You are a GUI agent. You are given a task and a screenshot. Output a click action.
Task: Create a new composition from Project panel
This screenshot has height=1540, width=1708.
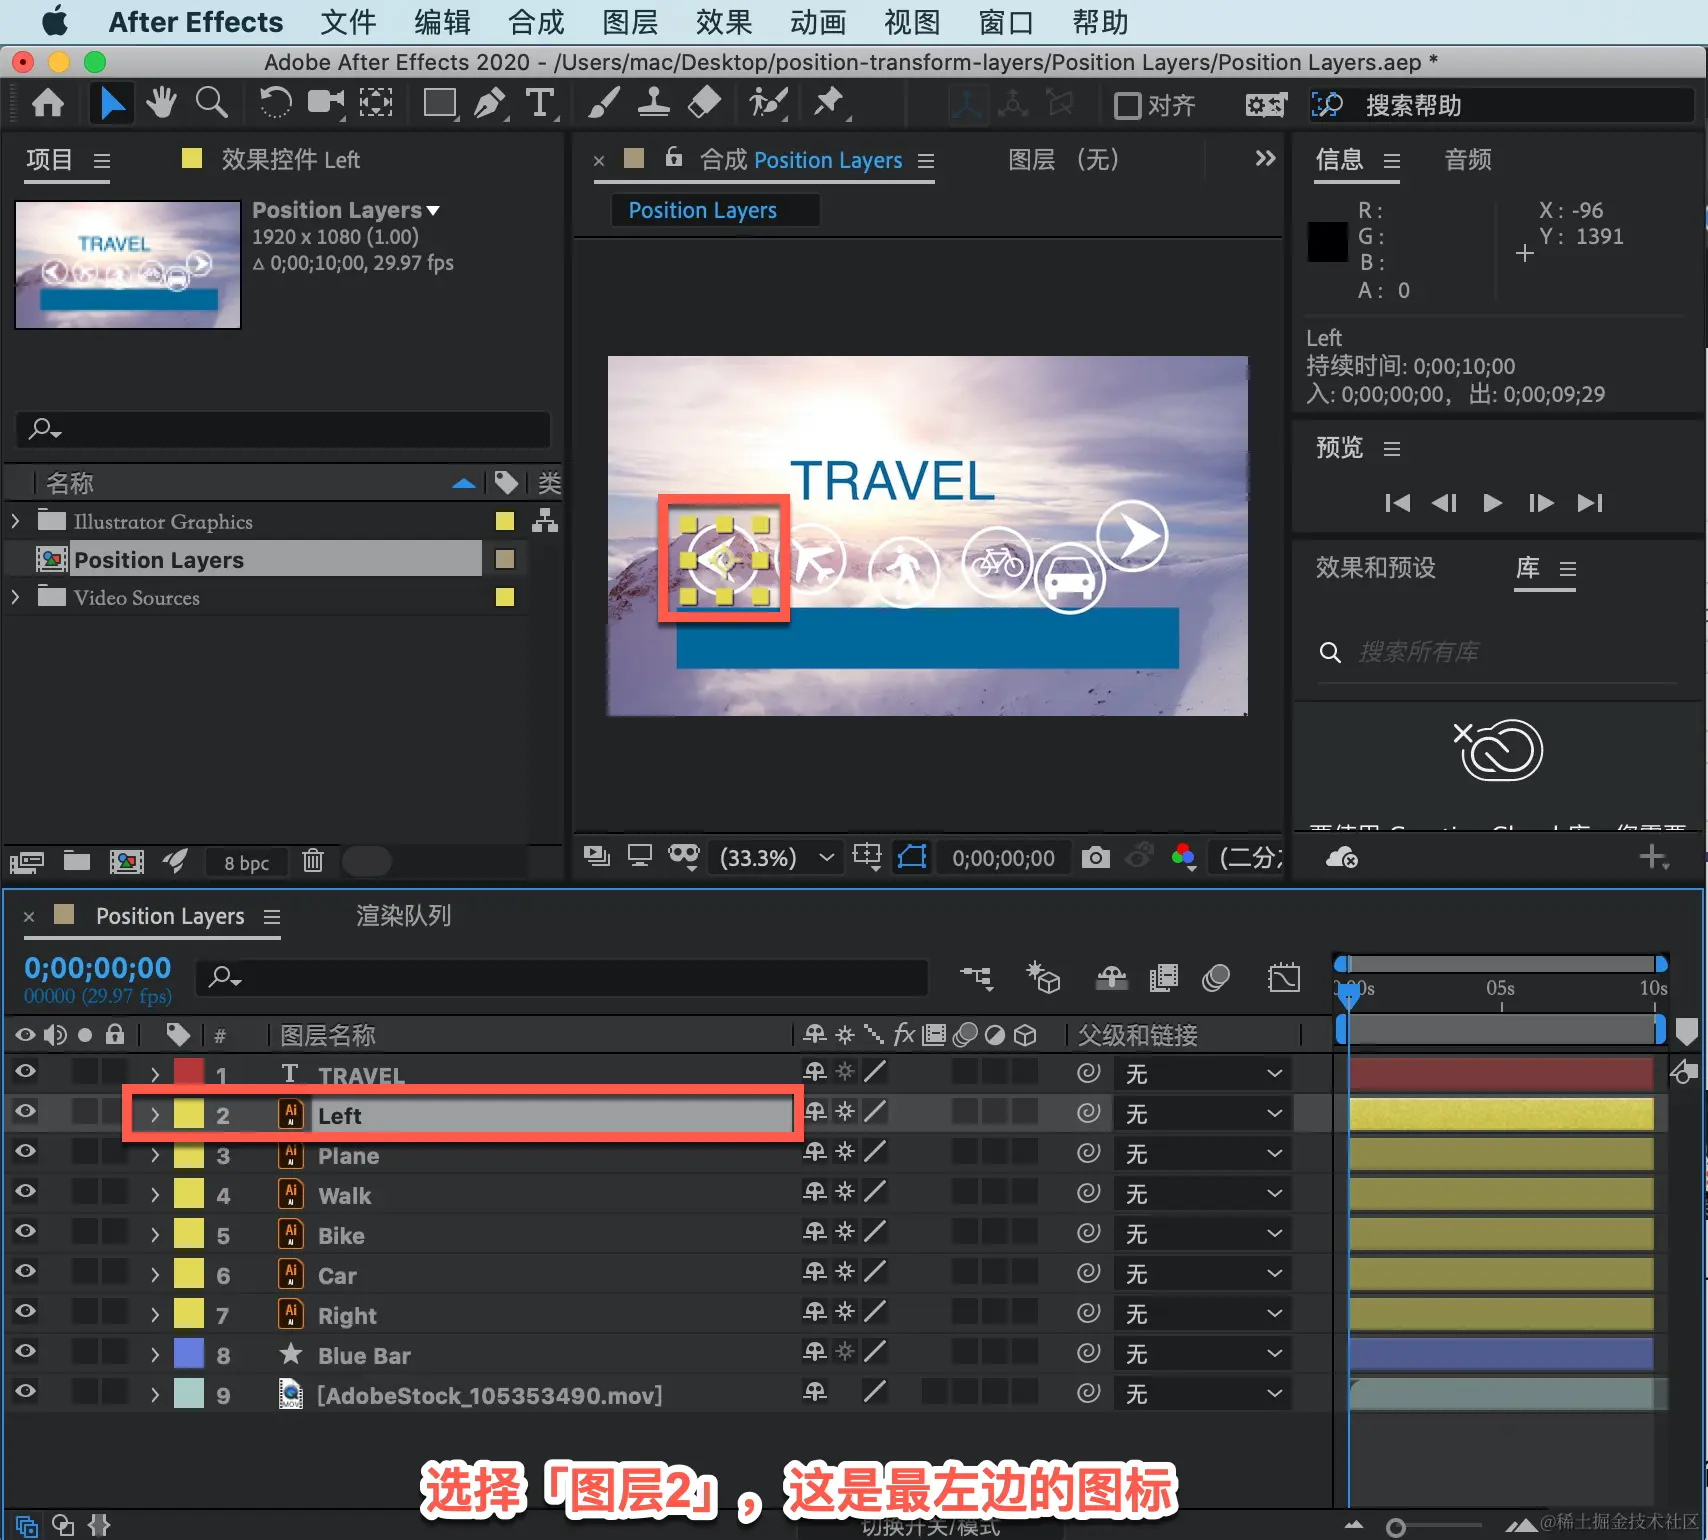[126, 861]
